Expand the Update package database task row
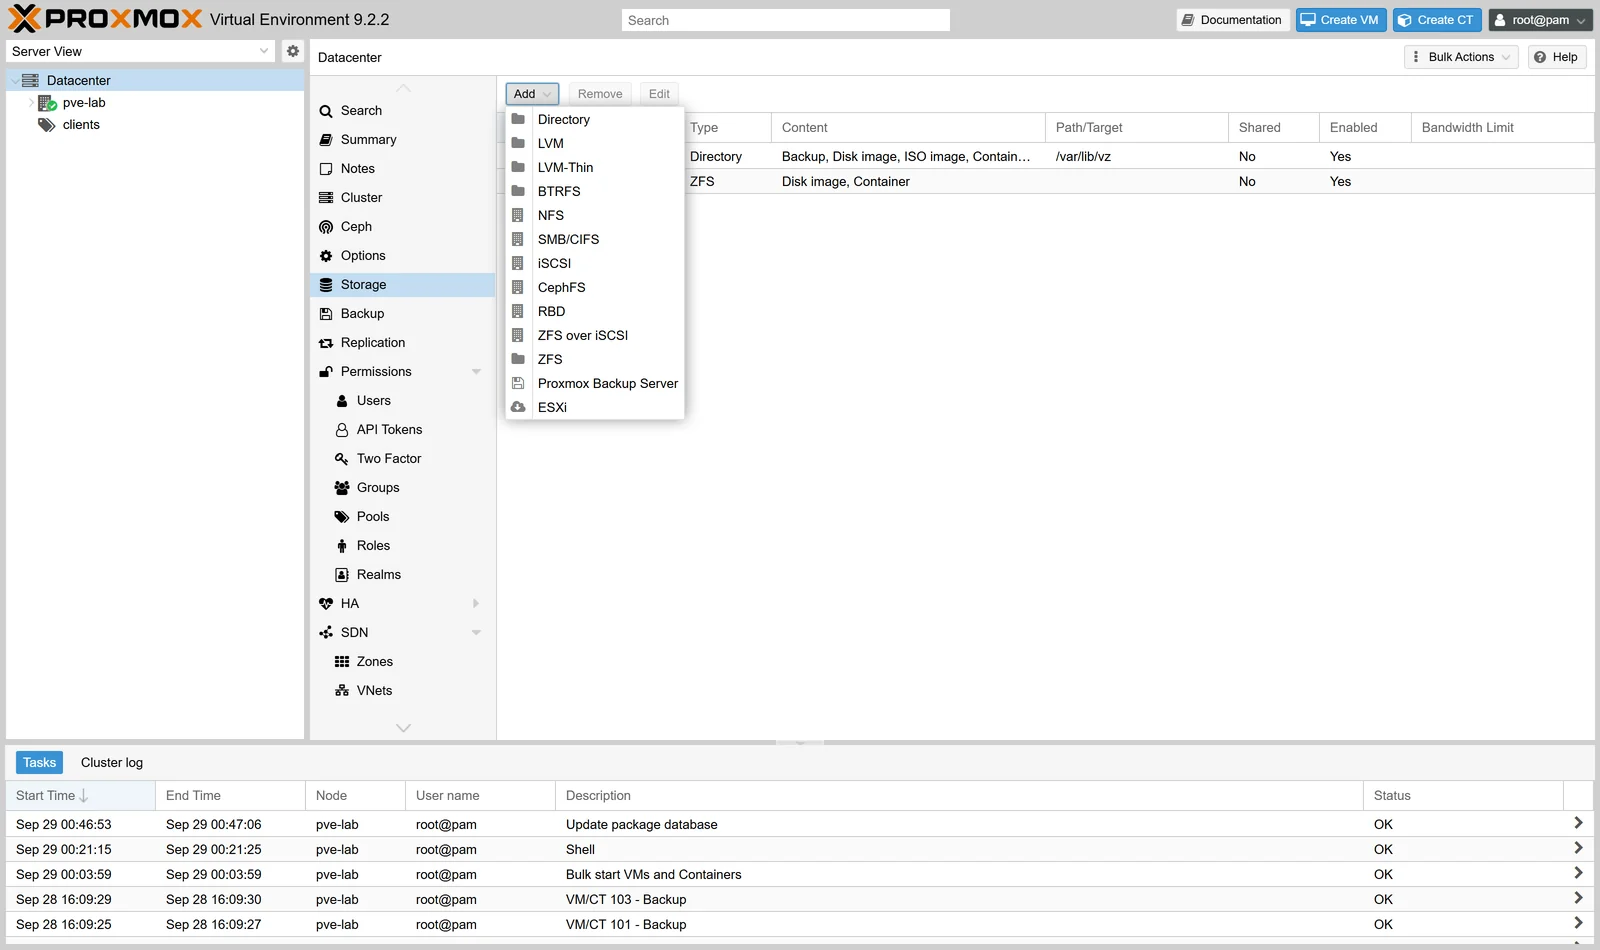 (1578, 823)
